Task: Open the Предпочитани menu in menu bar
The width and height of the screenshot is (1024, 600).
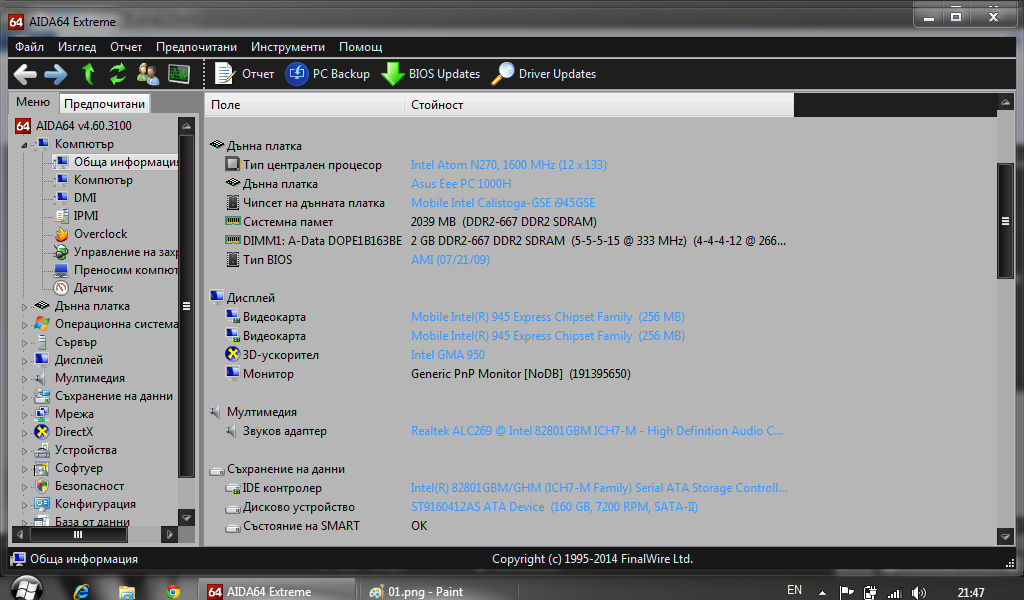Action: point(196,47)
